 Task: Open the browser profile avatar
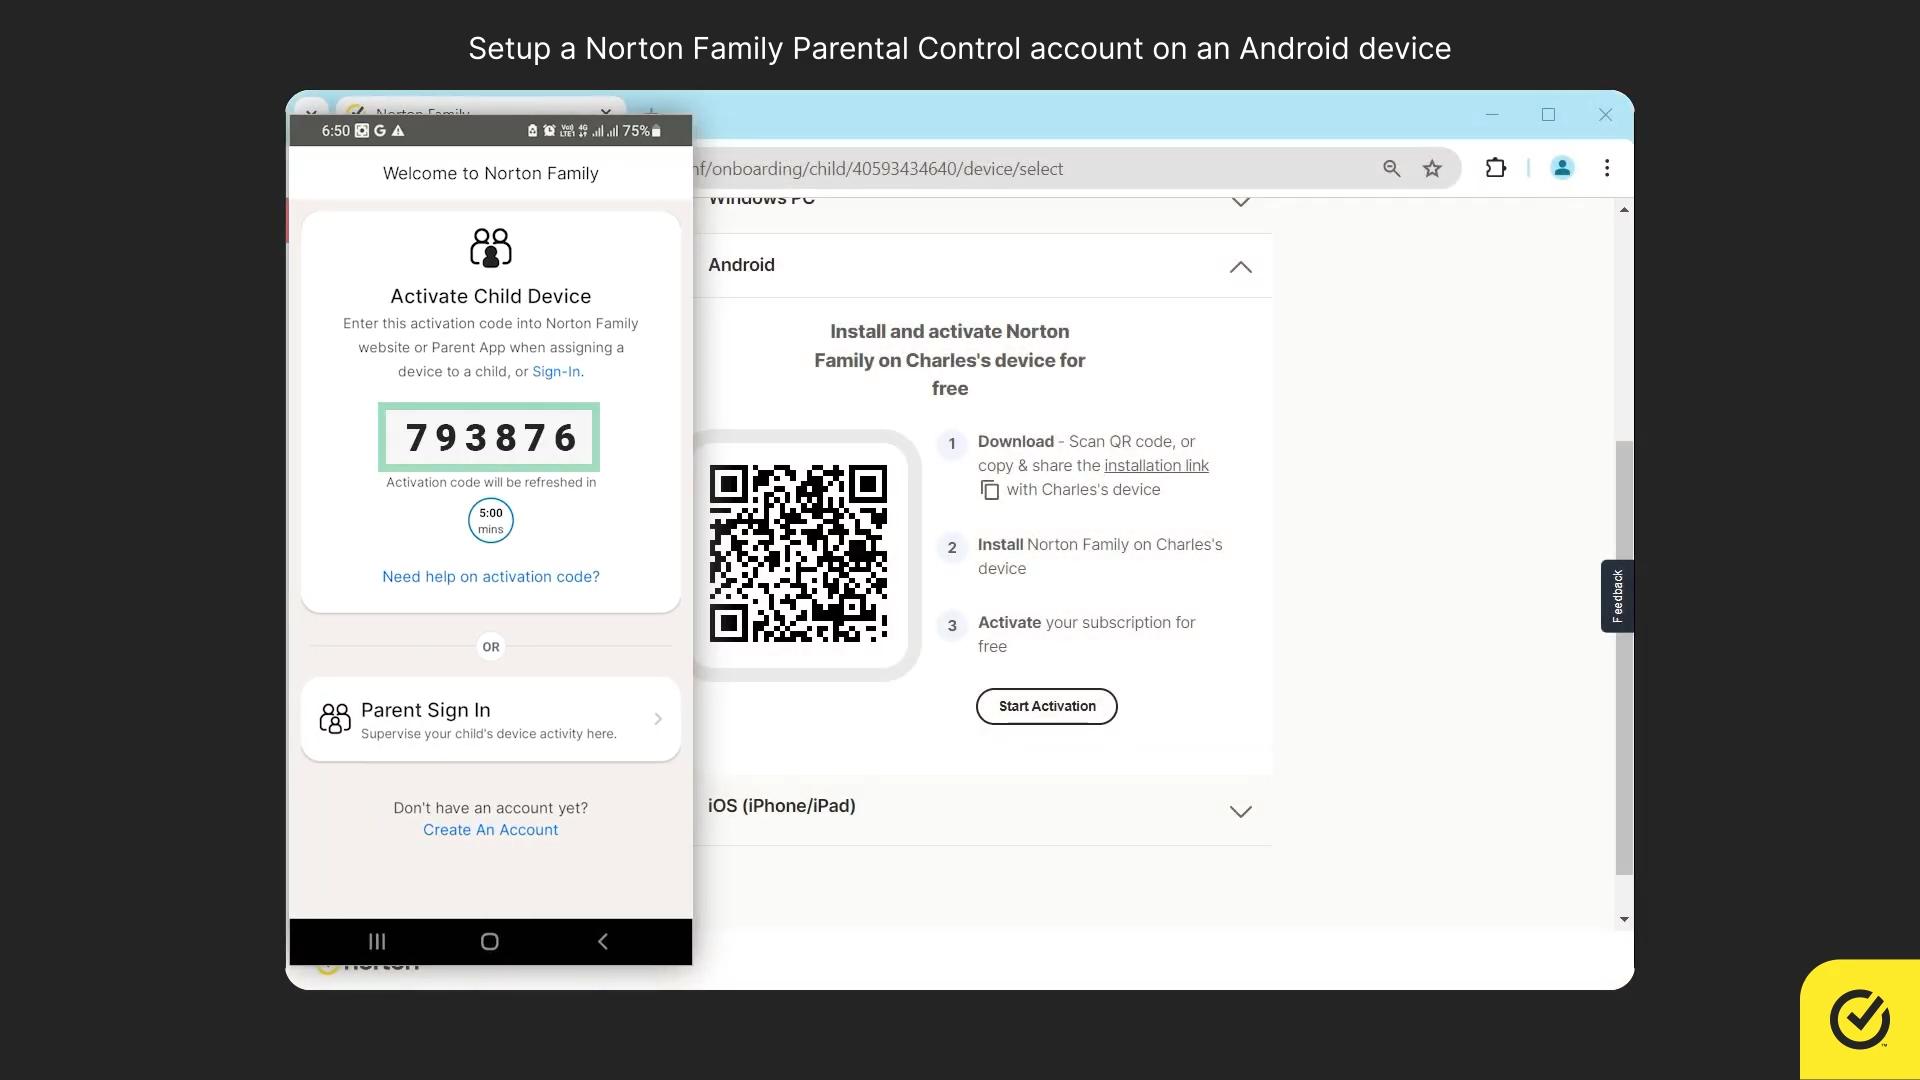tap(1562, 168)
